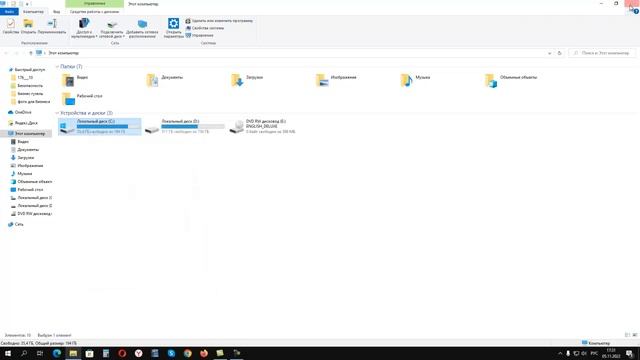This screenshot has width=640, height=360.
Task: Switch to large icons view in status bar
Action: [635, 335]
